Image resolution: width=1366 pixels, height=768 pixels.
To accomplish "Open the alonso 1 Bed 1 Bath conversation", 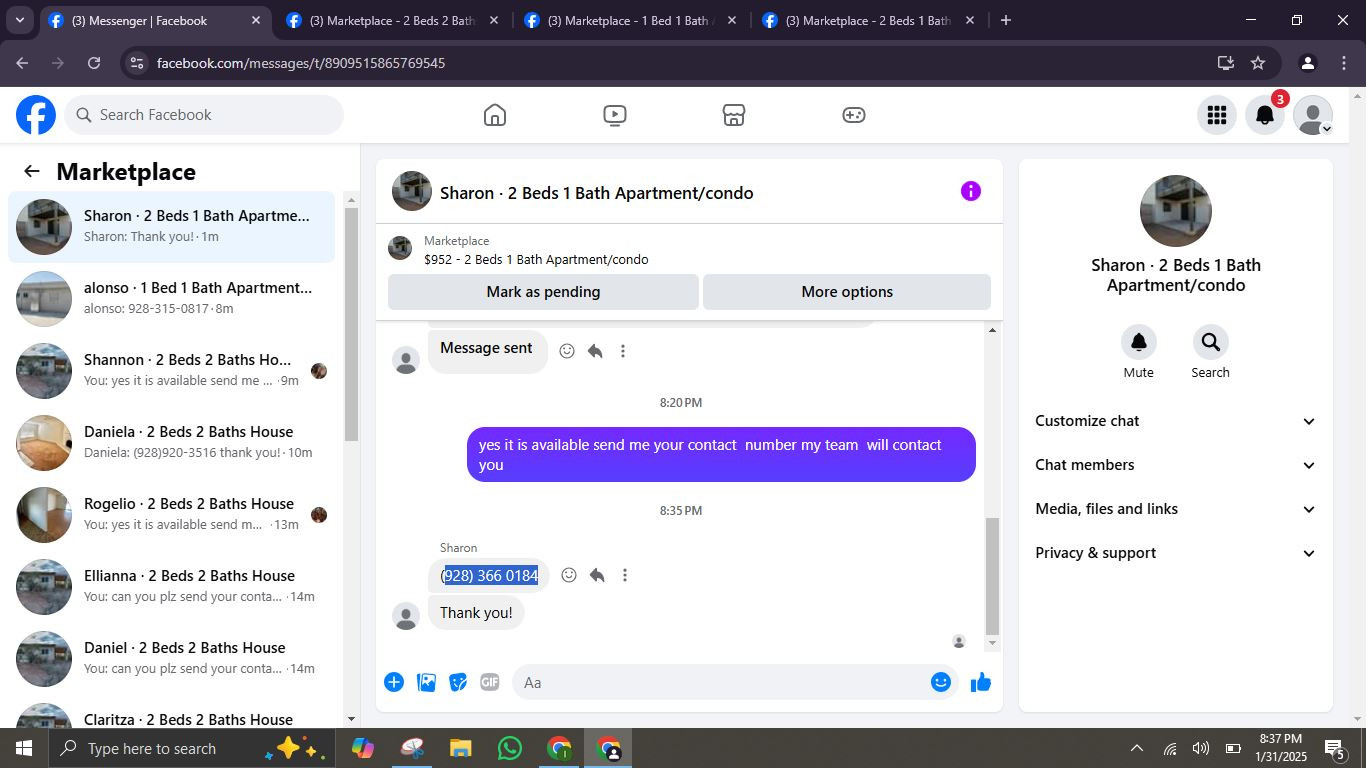I will 172,299.
